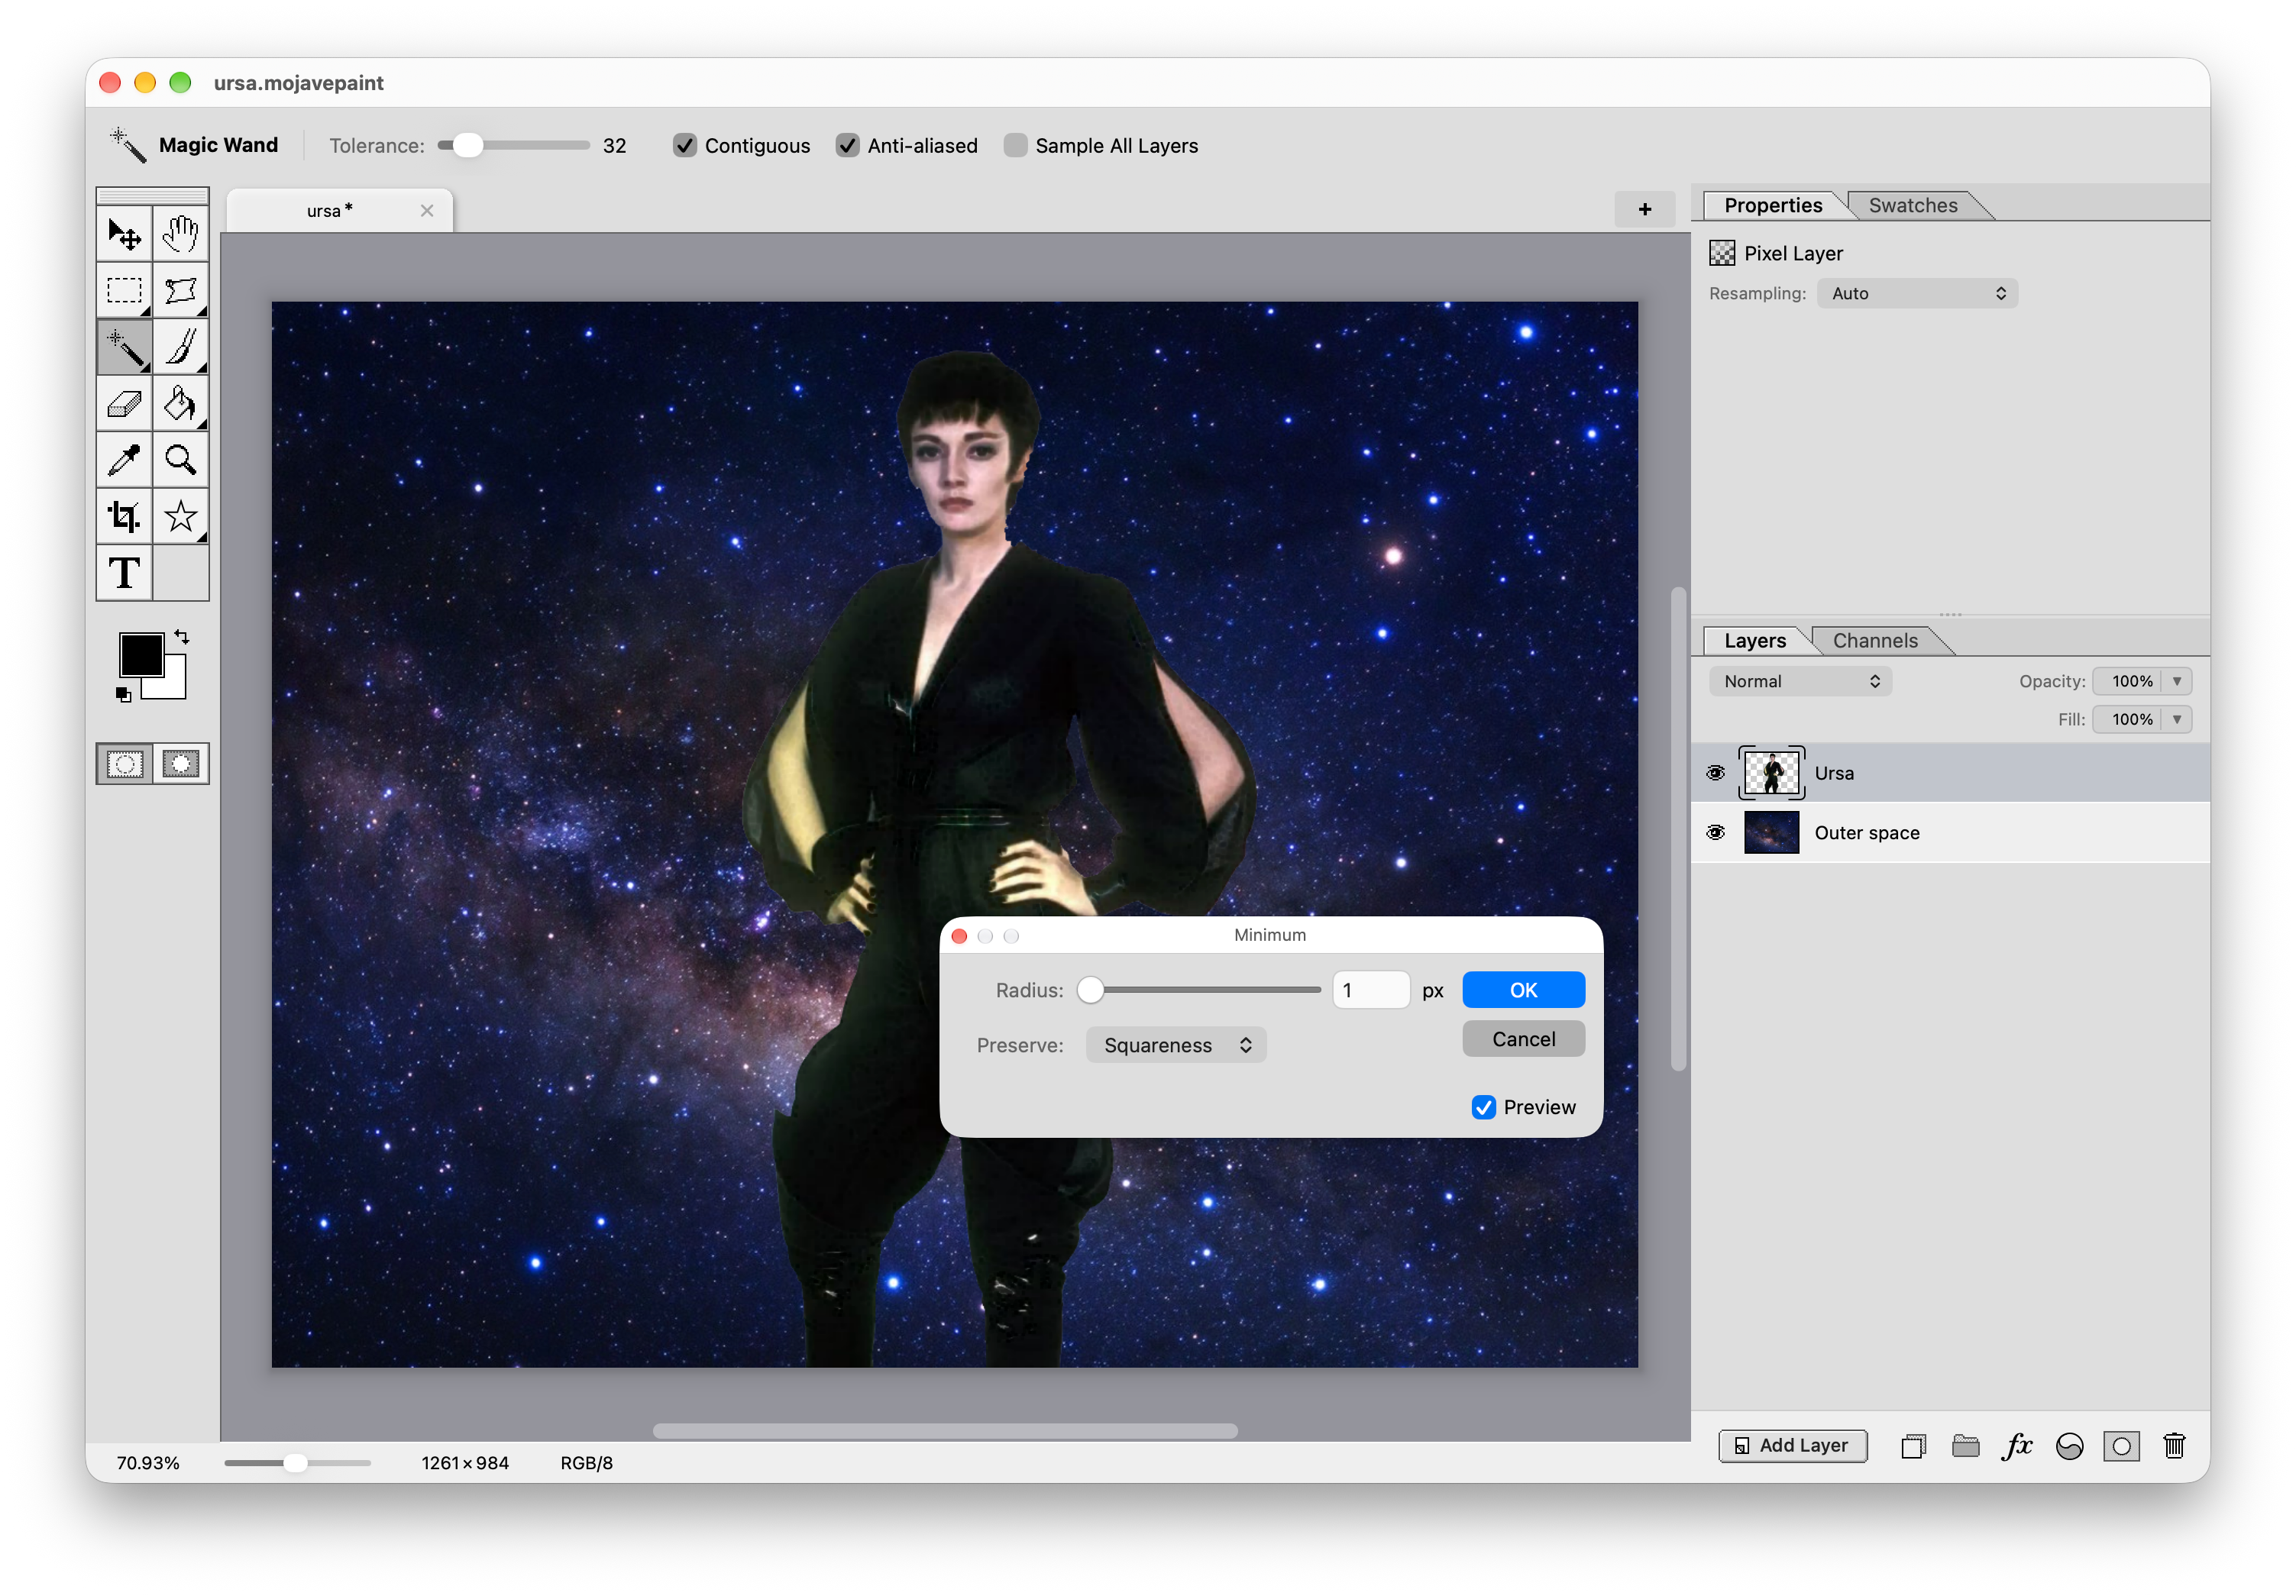Viewport: 2296px width, 1596px height.
Task: Select the Hand tool
Action: click(181, 235)
